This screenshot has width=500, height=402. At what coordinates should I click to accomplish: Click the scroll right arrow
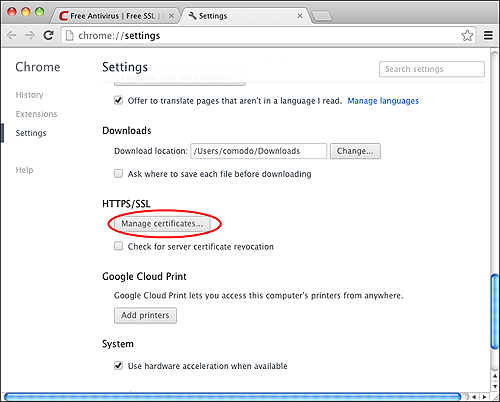click(x=484, y=397)
